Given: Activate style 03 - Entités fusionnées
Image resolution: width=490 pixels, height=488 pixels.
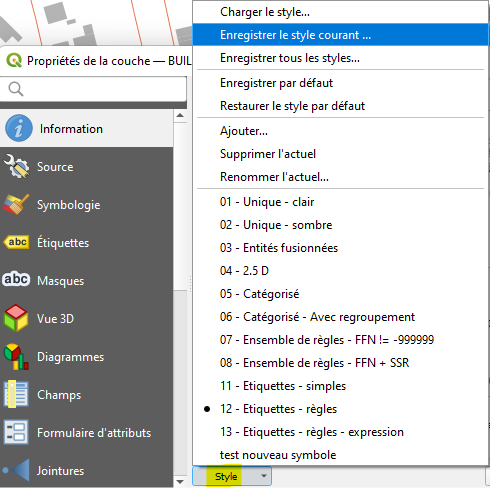Looking at the screenshot, I should tap(340, 248).
